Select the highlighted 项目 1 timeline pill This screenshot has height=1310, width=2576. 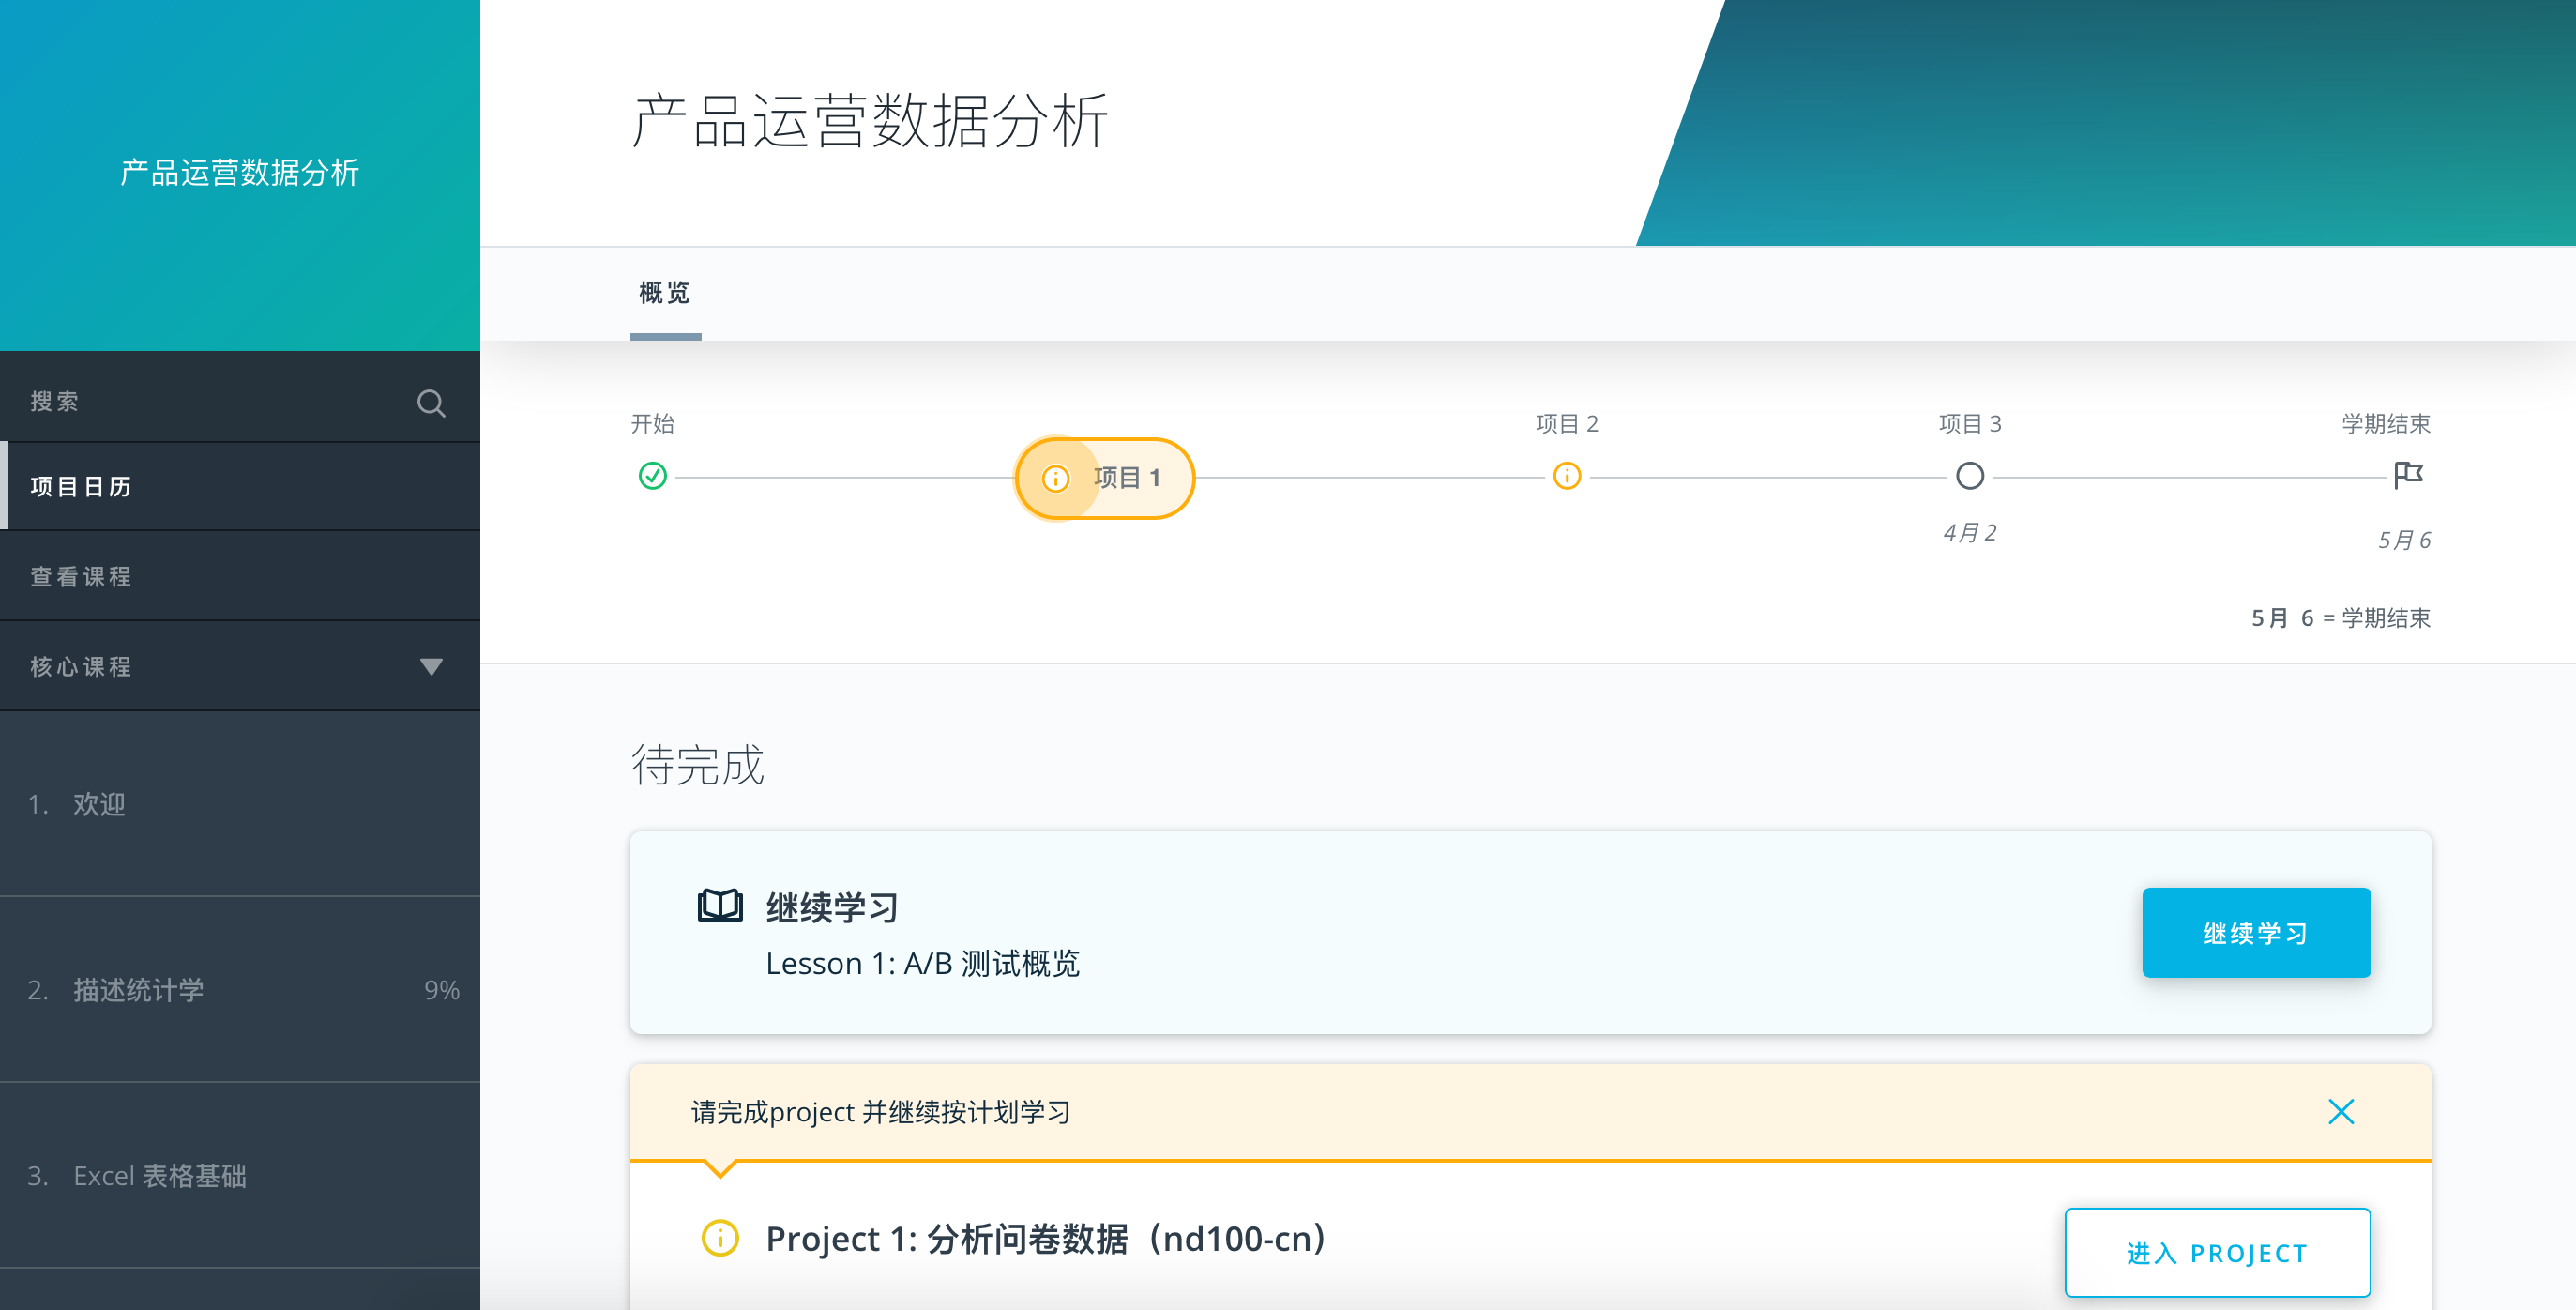[x=1104, y=478]
